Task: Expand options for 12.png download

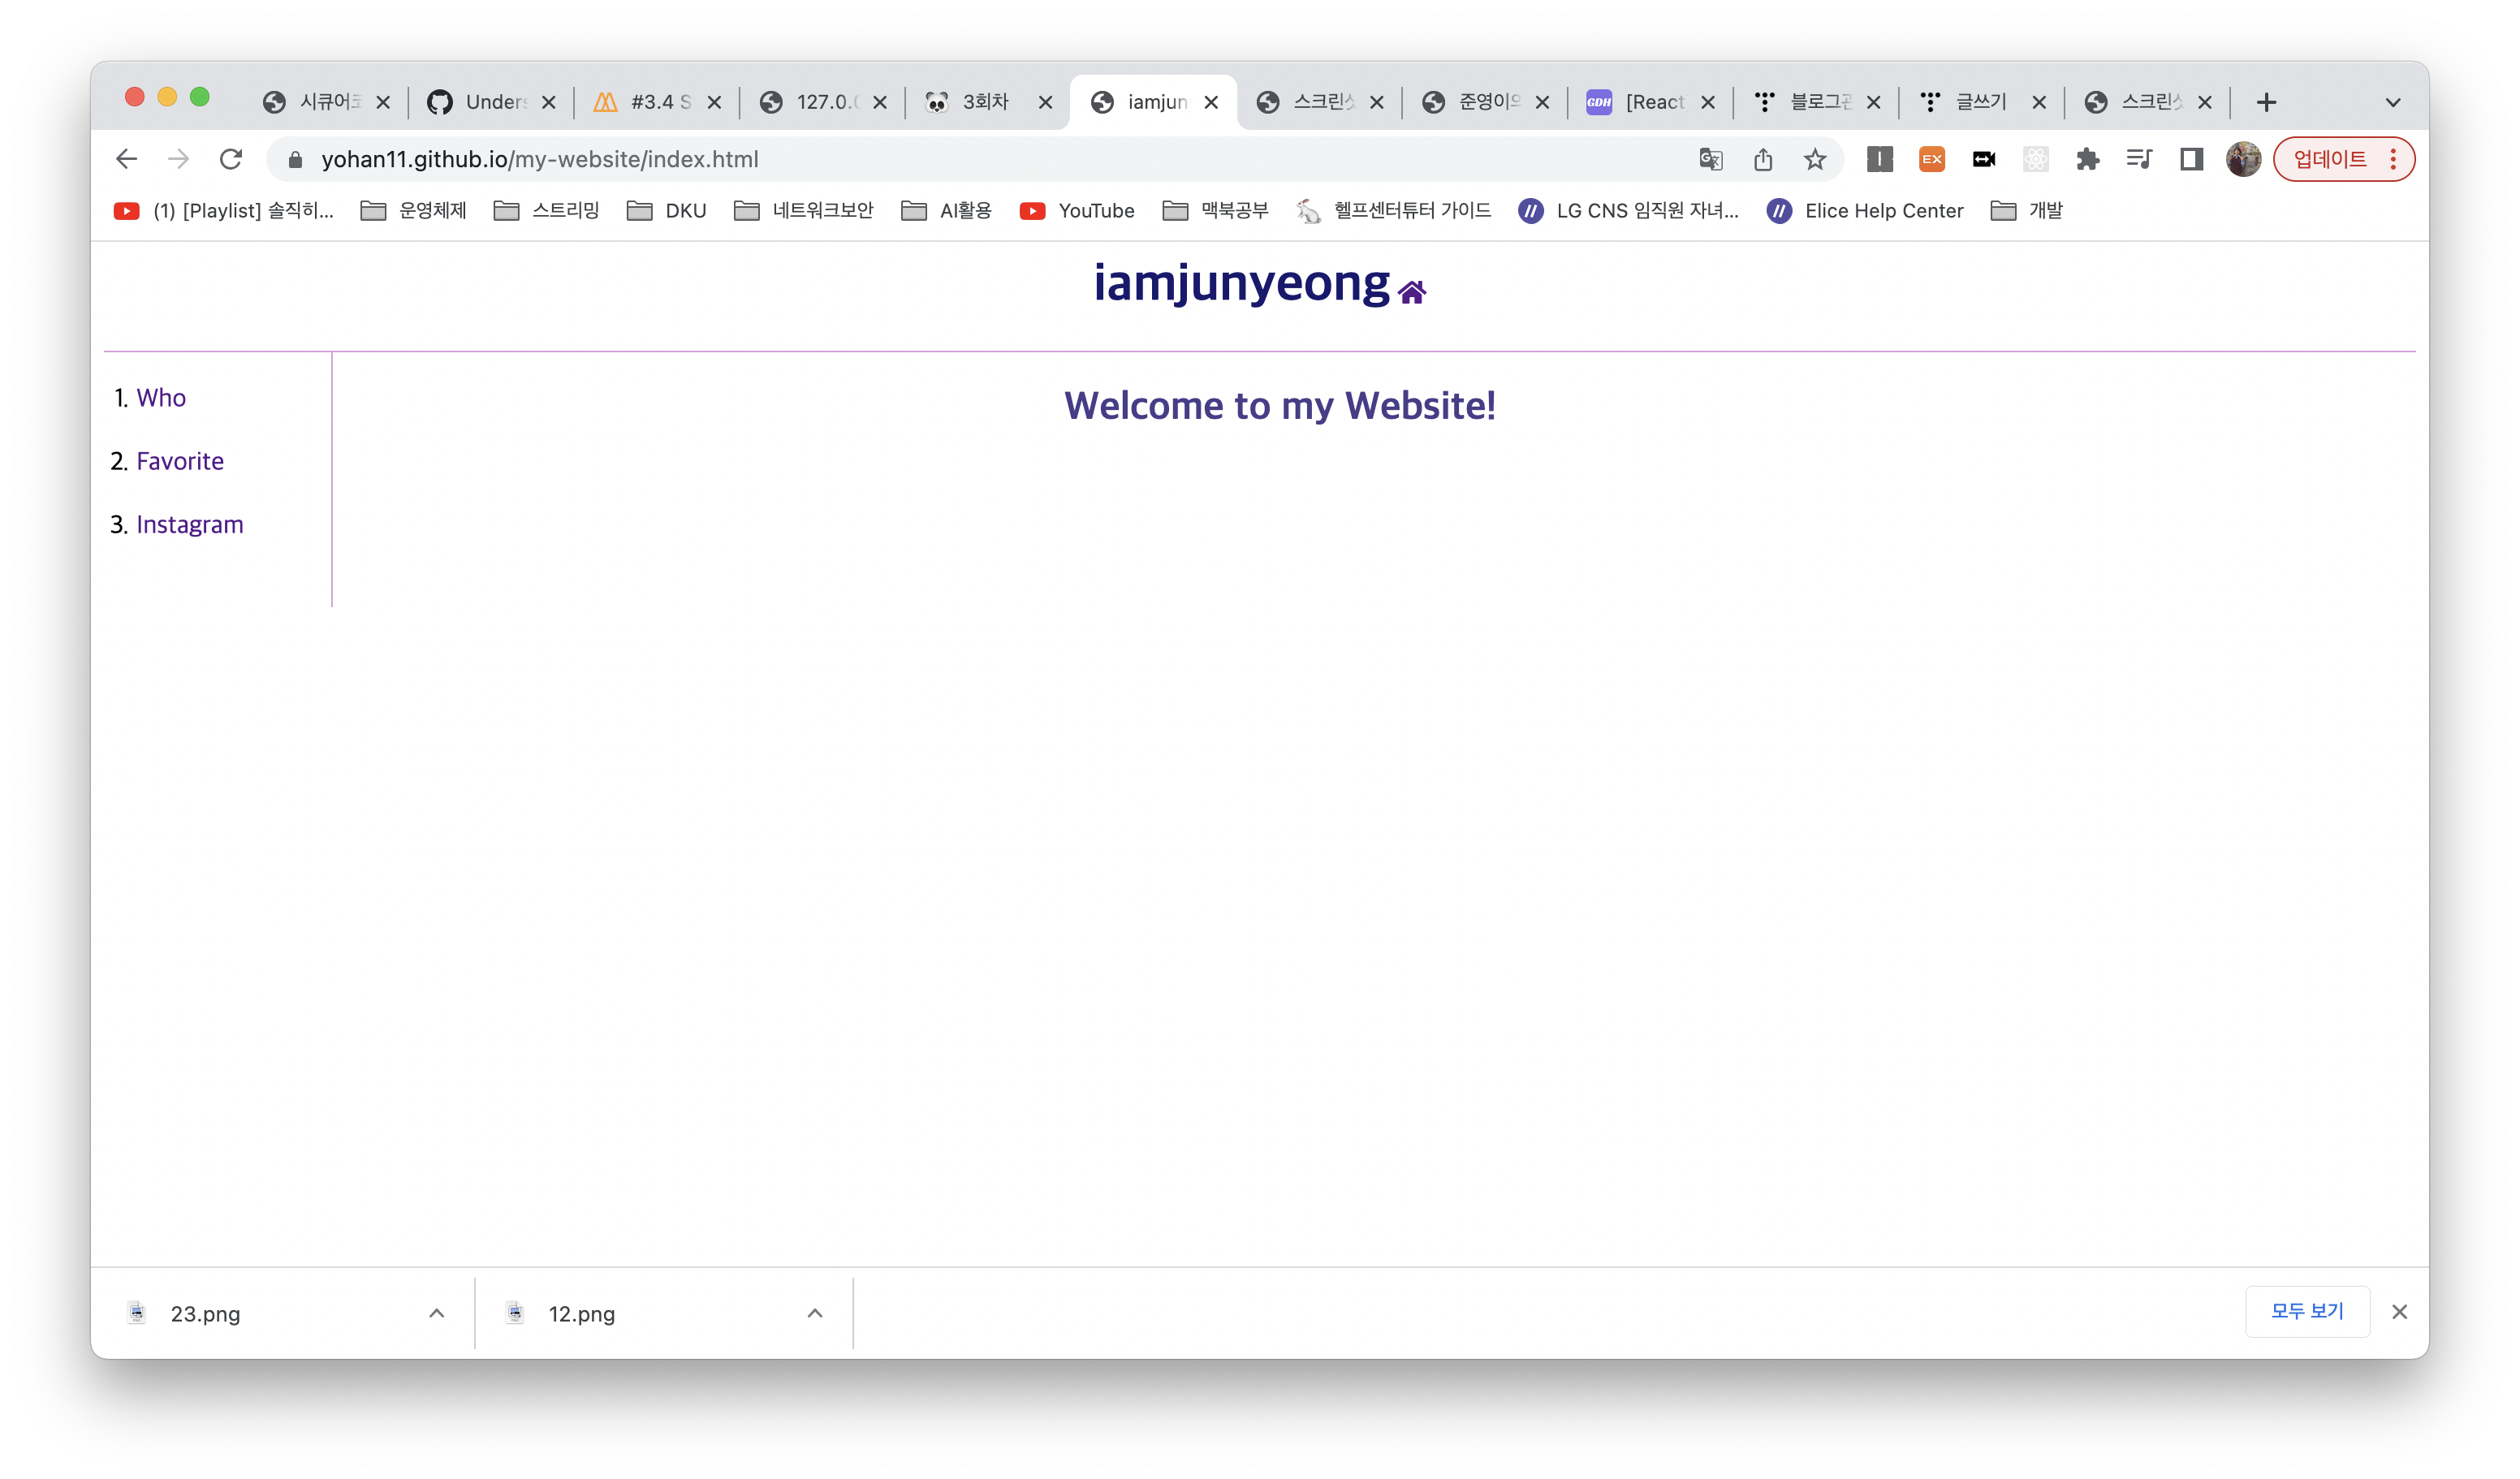Action: pos(814,1313)
